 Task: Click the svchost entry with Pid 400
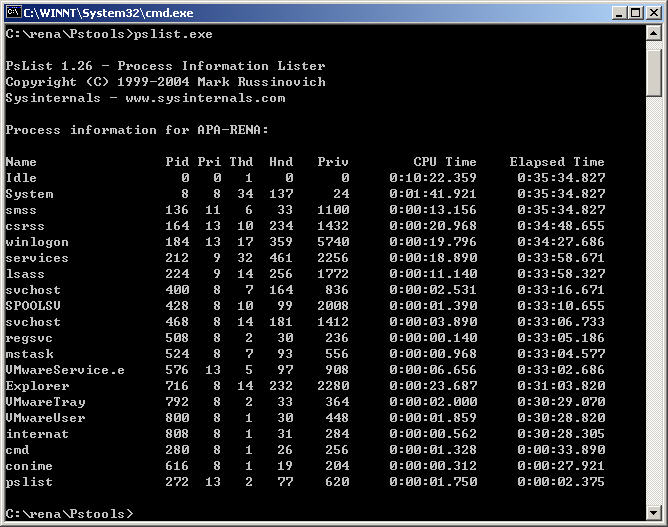tap(33, 290)
